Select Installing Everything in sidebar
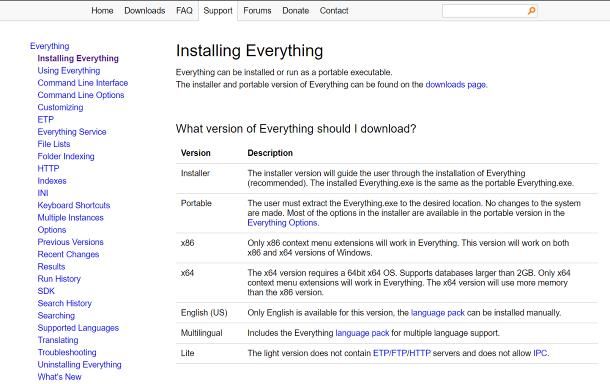Image resolution: width=610 pixels, height=384 pixels. pos(78,58)
